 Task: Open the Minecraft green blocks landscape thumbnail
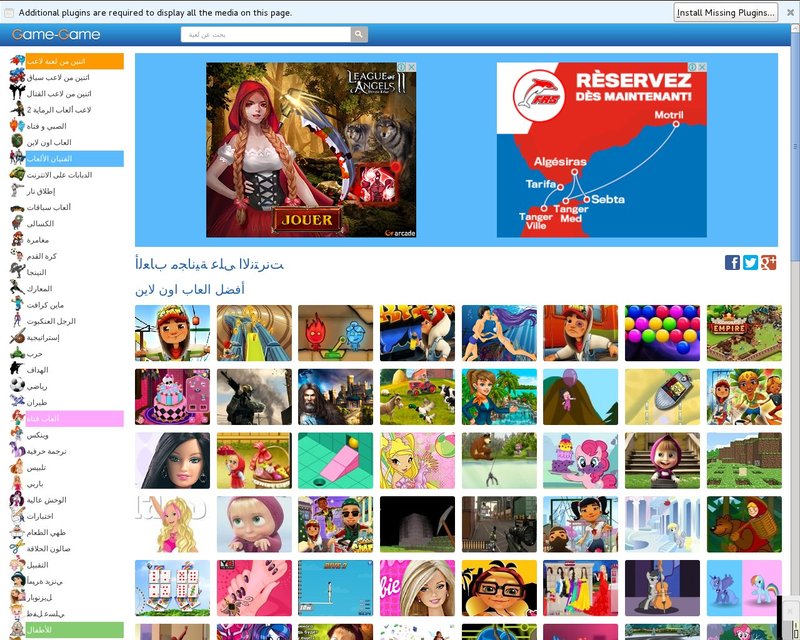point(744,460)
